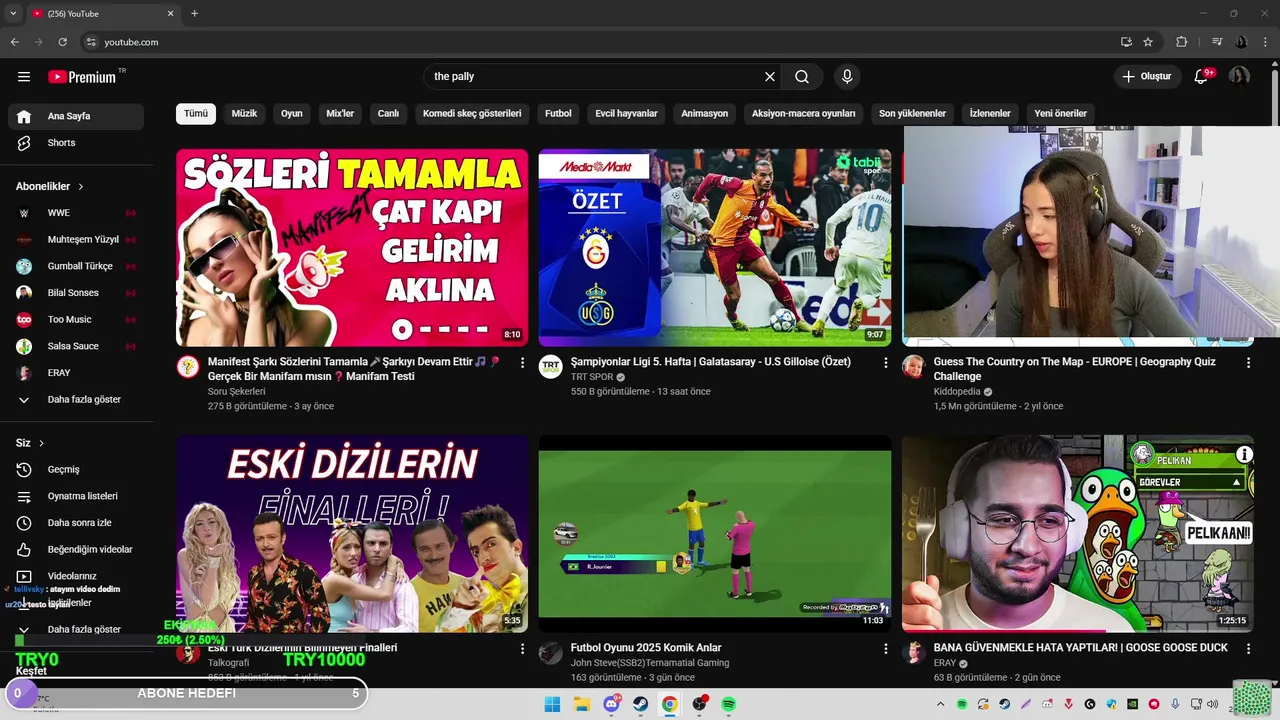Screen dimensions: 1280x720
Task: Select the Yeni öneriler chip
Action: click(1060, 114)
